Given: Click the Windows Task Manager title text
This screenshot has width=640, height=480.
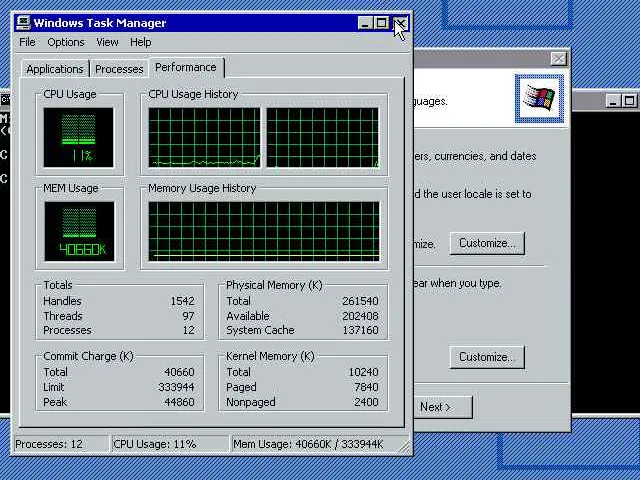Looking at the screenshot, I should point(100,23).
